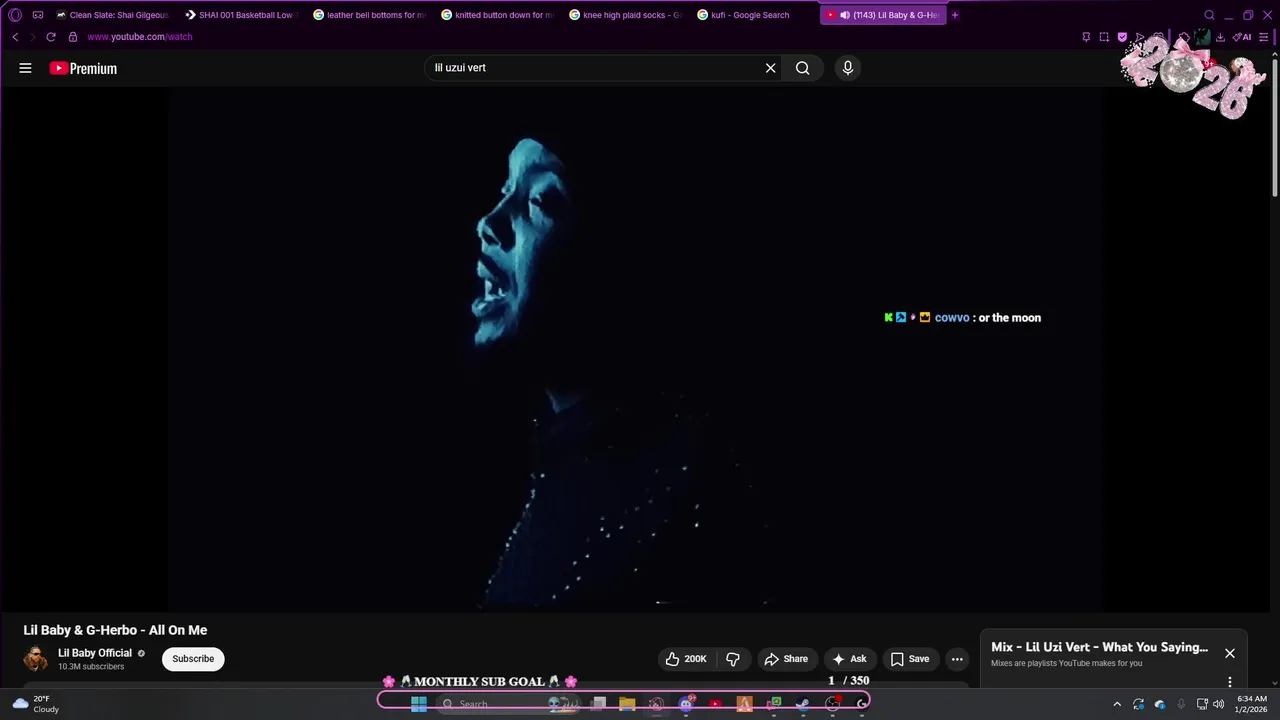Switch to leather bell bottoms tab
The height and width of the screenshot is (720, 1280).
coord(369,15)
